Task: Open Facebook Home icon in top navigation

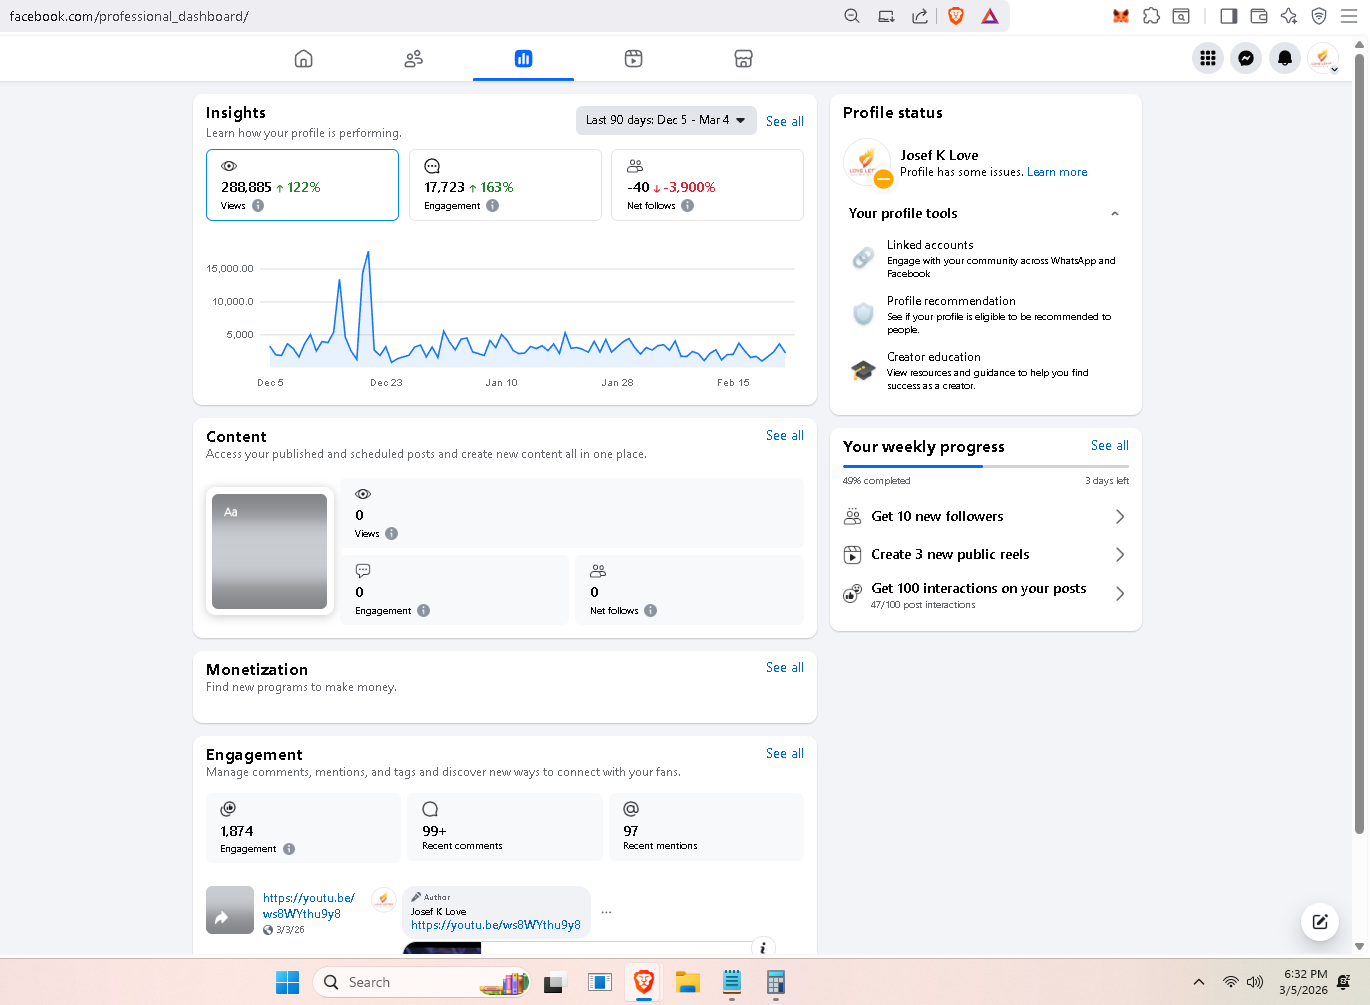Action: point(303,59)
